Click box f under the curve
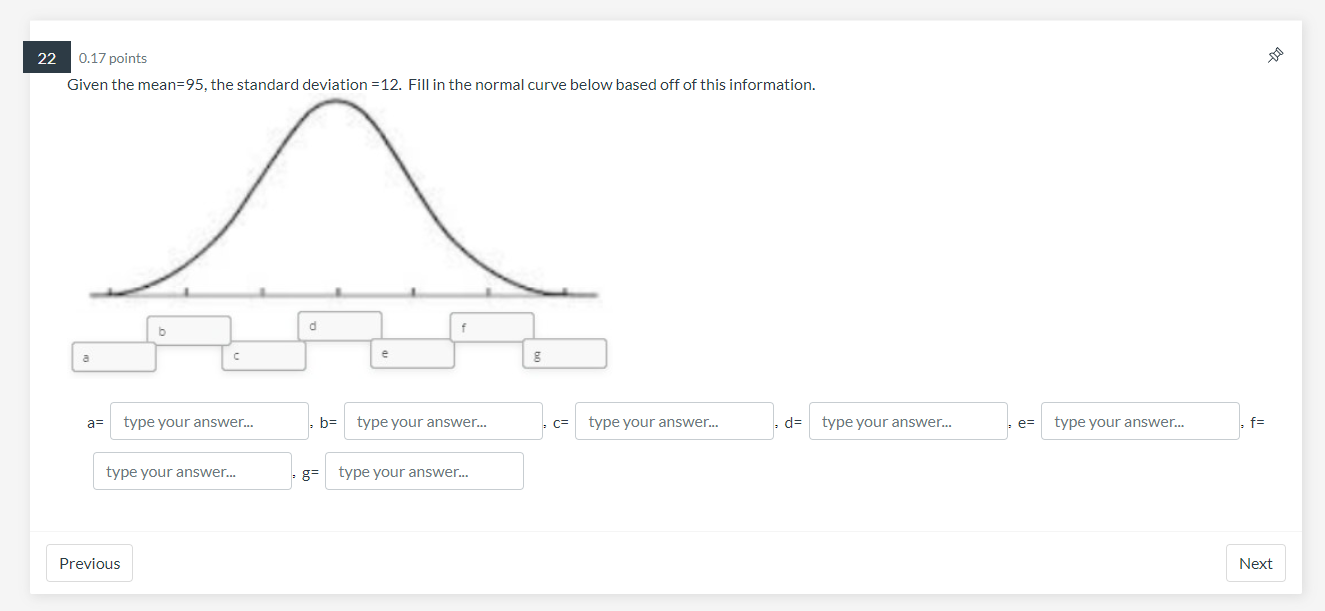 492,327
